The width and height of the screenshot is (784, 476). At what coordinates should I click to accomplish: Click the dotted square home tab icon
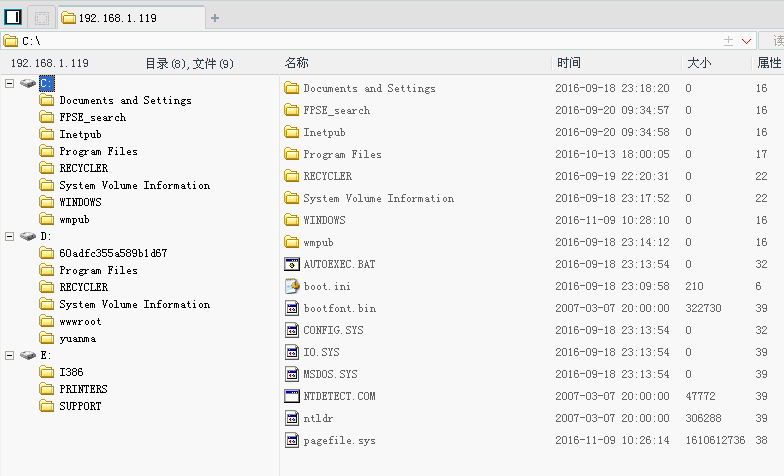pyautogui.click(x=42, y=18)
